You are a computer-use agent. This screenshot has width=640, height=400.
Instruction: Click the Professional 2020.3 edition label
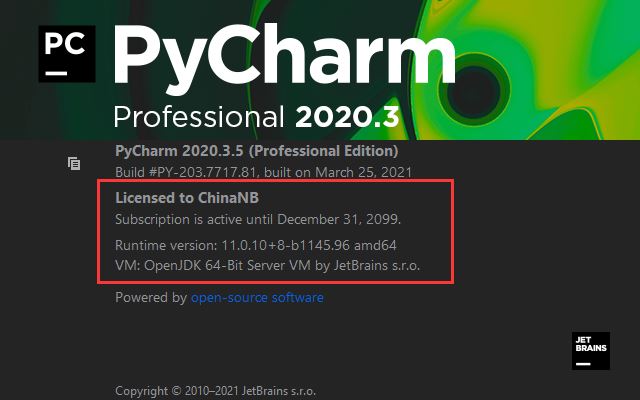(256, 117)
